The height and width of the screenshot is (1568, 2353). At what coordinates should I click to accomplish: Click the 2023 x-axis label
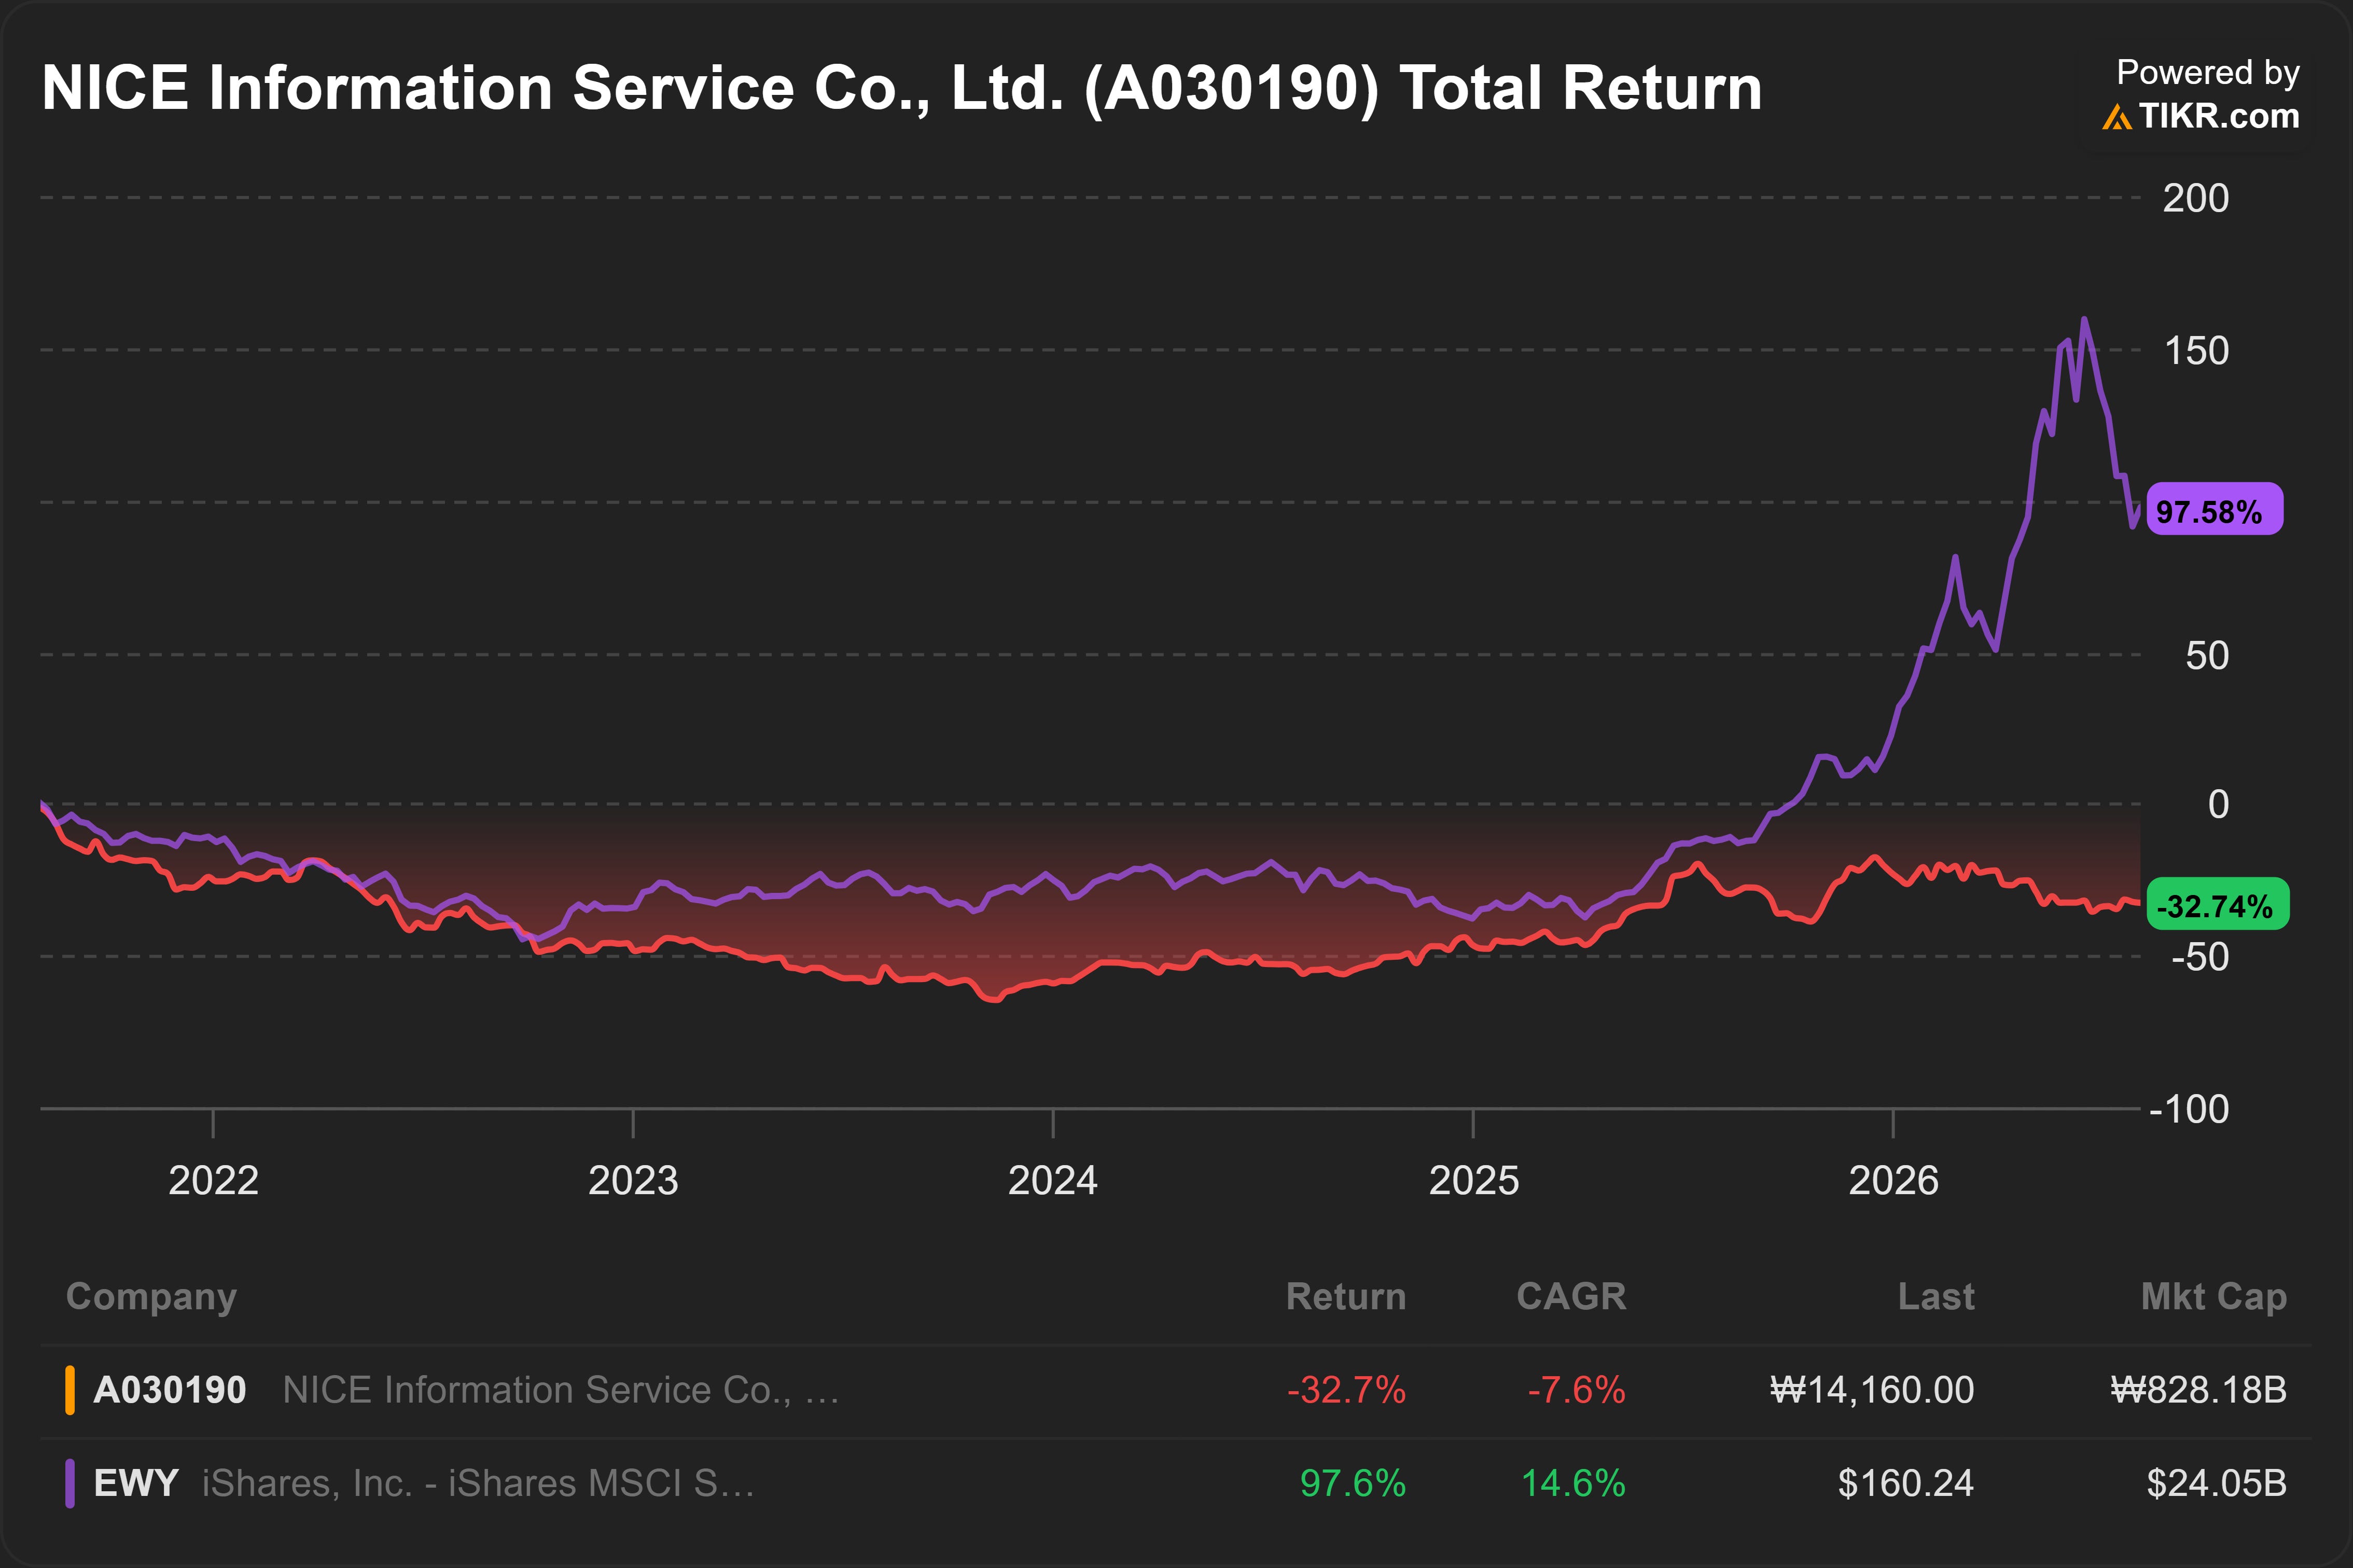tap(633, 1181)
